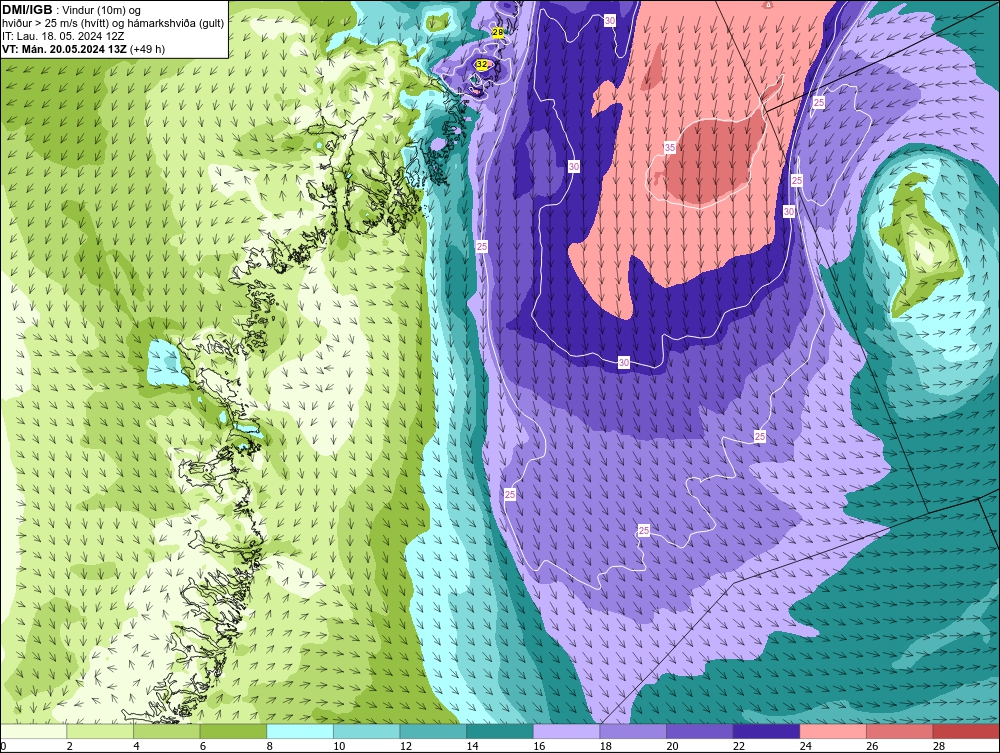Select the 20–22 m/s violet legend swatch

700,731
